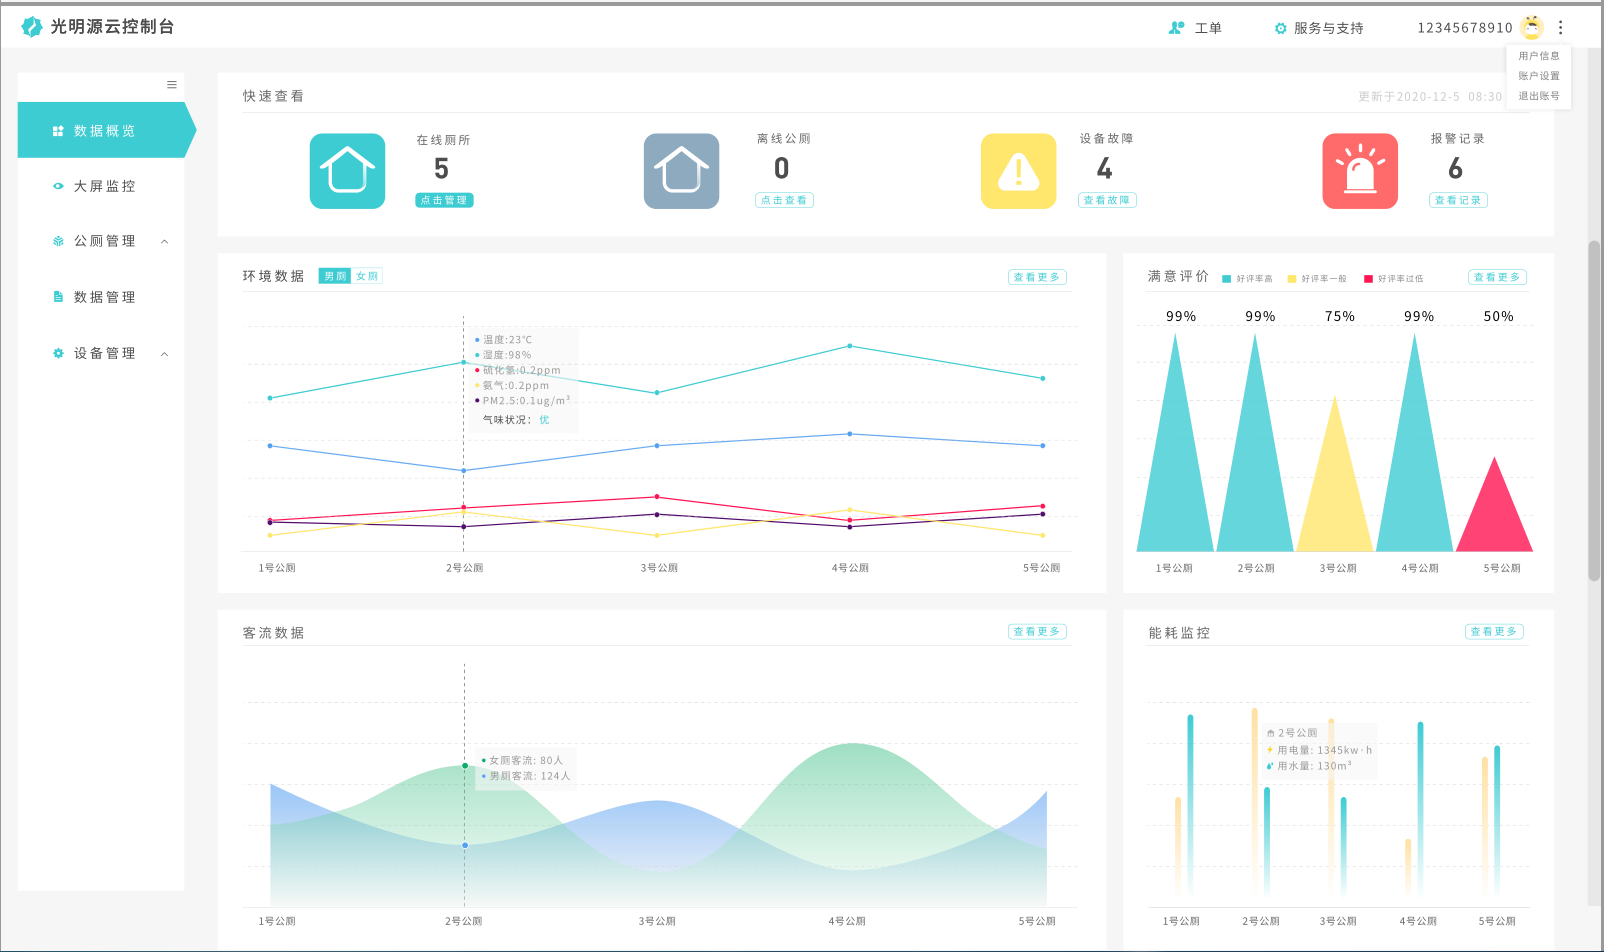Click the 快速查看 section heading

coord(273,96)
